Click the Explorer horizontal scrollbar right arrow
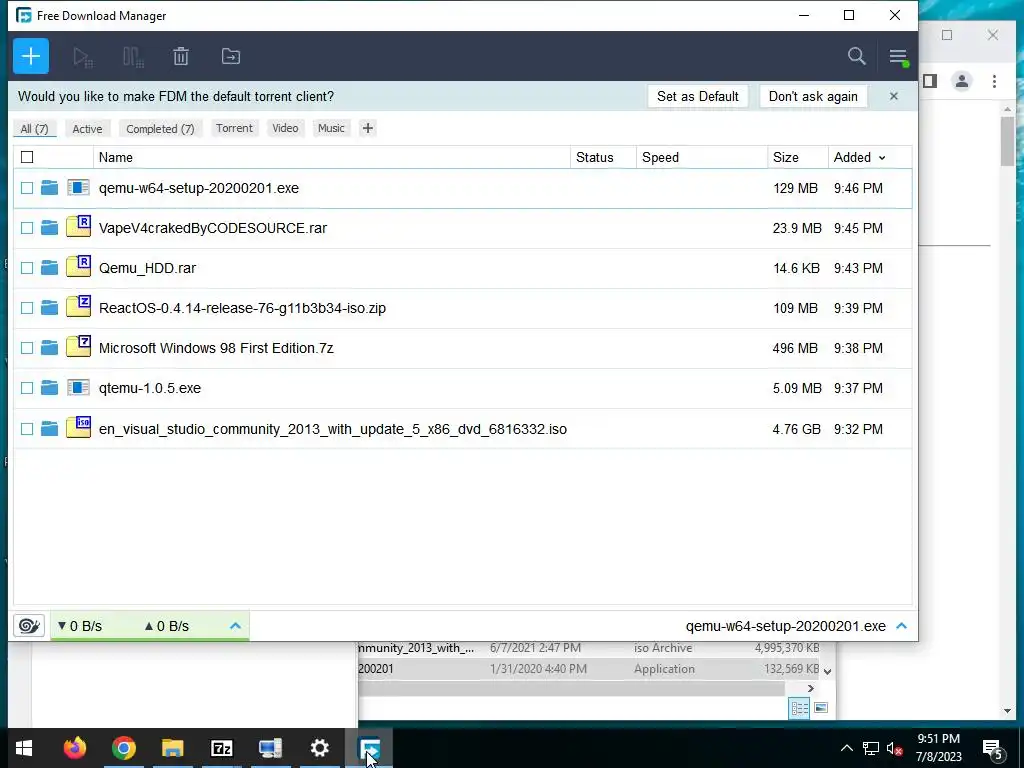Viewport: 1024px width, 768px height. pyautogui.click(x=810, y=688)
